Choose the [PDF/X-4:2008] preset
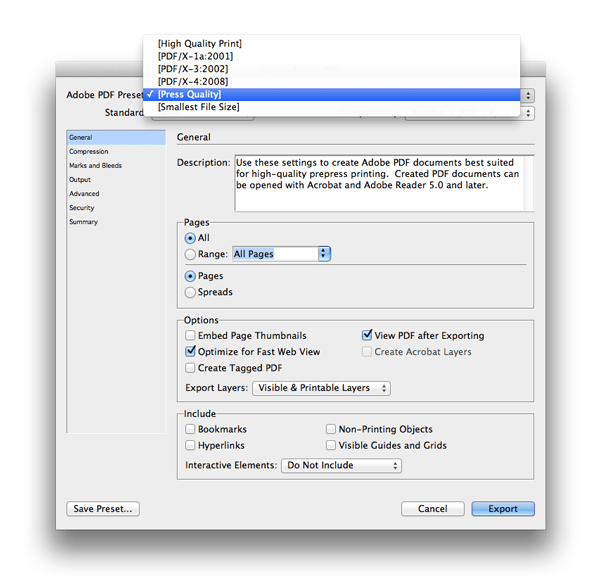This screenshot has height=582, width=600. click(x=331, y=82)
